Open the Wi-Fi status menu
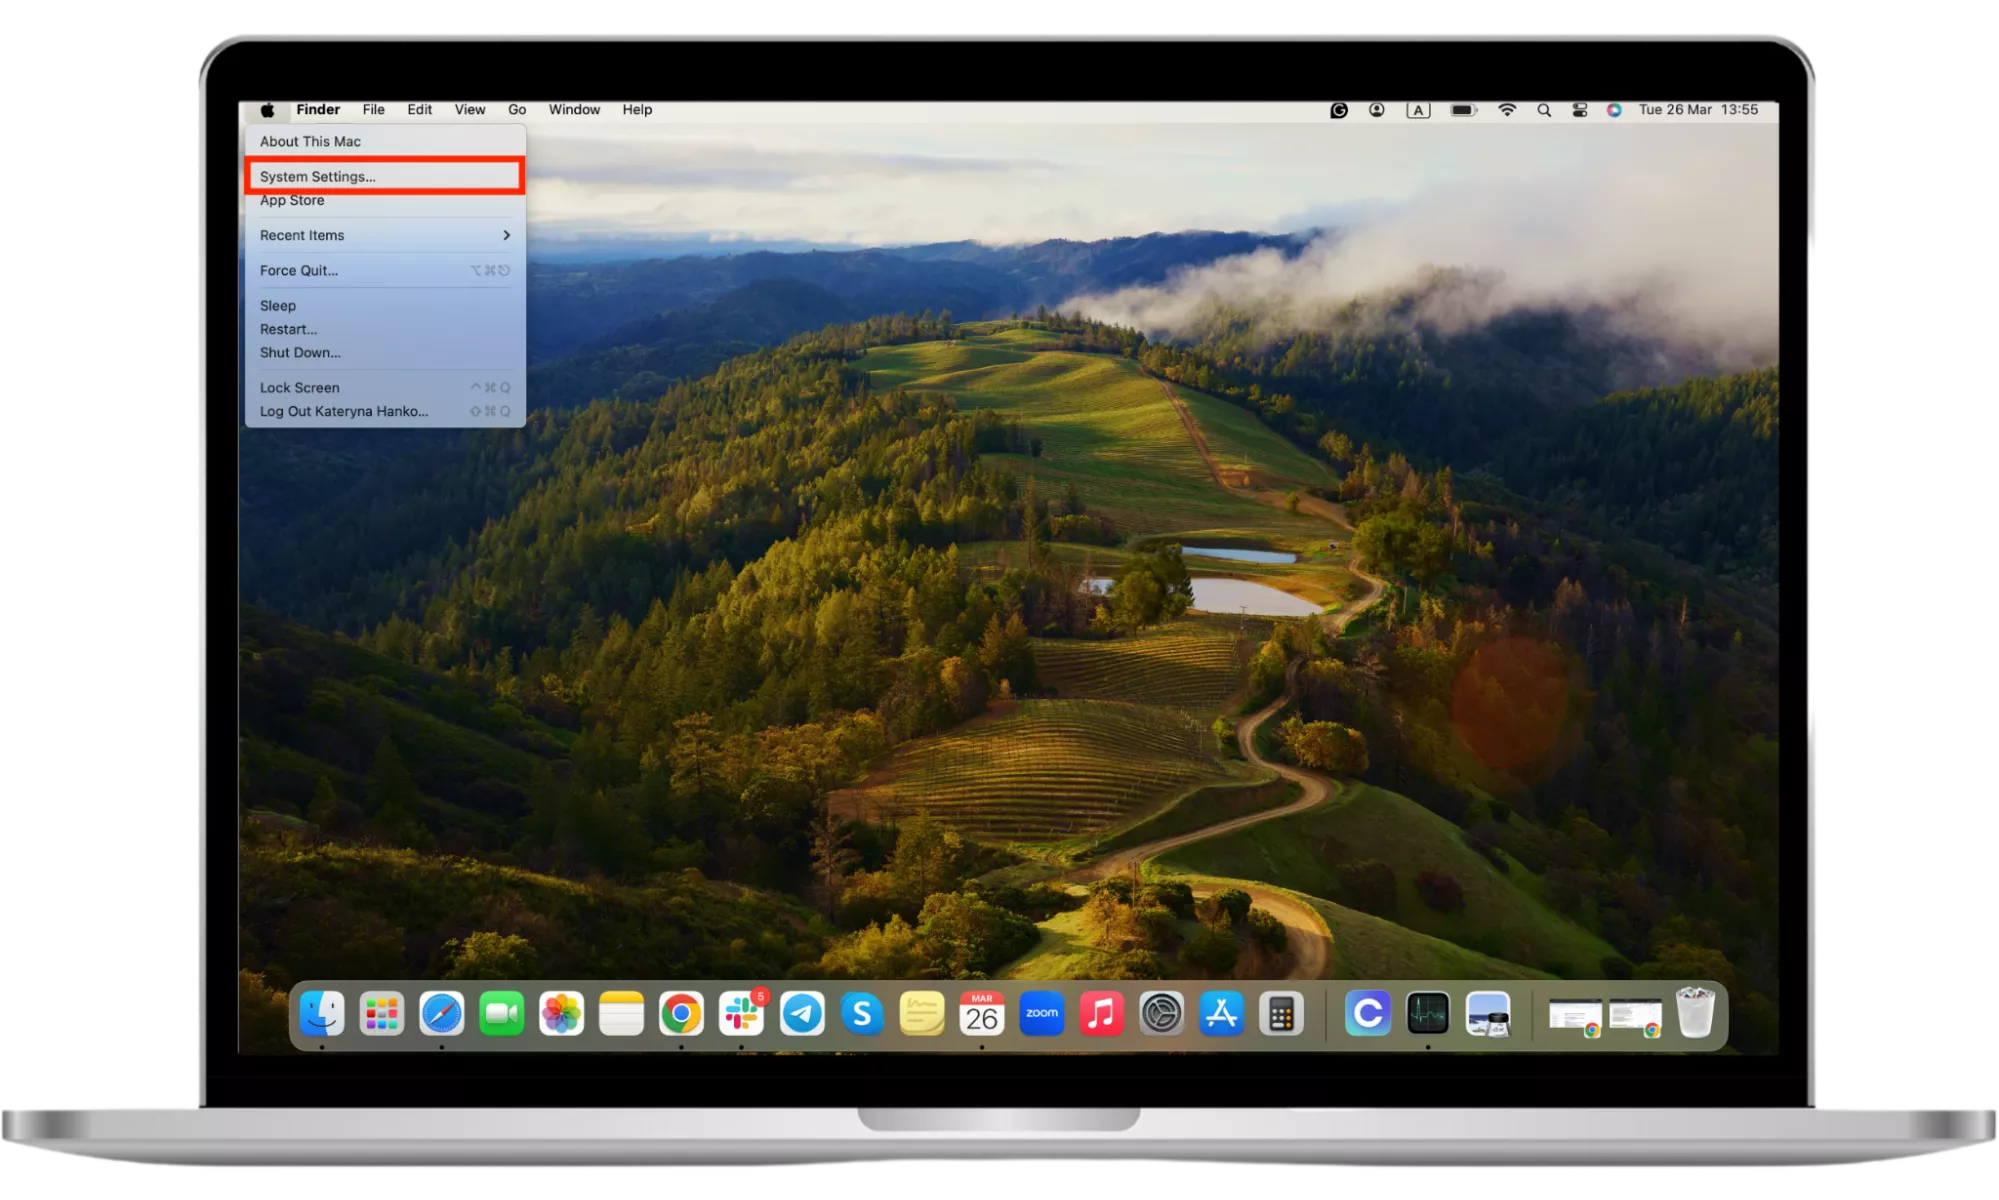Screen dimensions: 1999x1200 pos(1507,110)
